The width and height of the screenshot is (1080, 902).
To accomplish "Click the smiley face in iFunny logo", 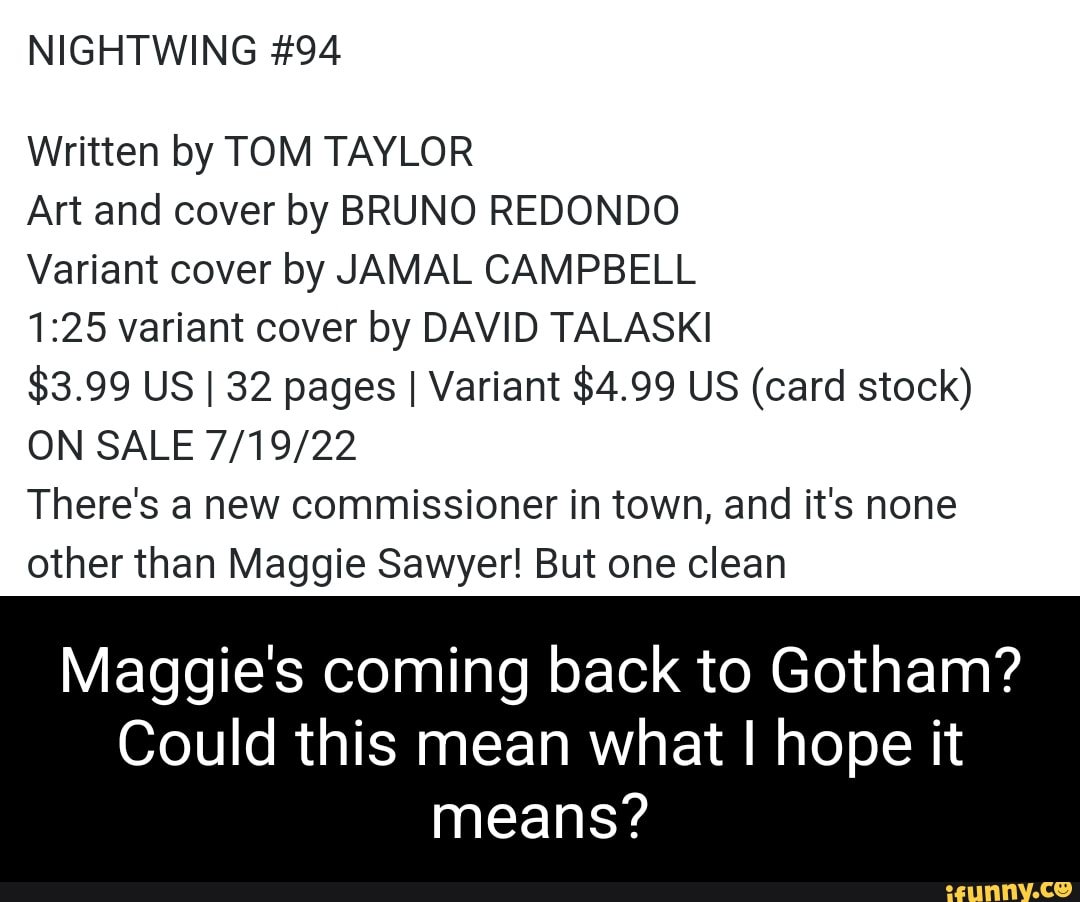I will (1061, 888).
